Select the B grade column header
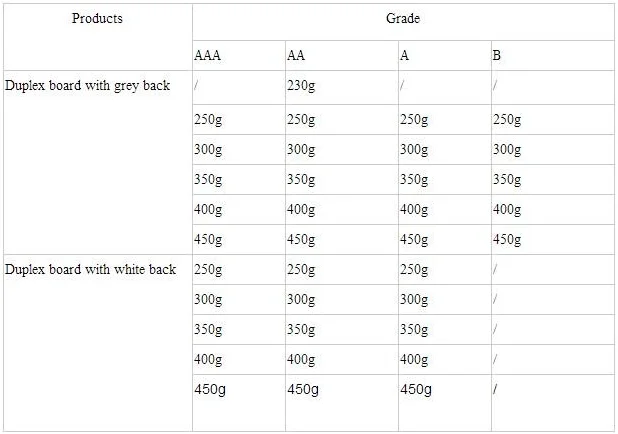 [496, 55]
